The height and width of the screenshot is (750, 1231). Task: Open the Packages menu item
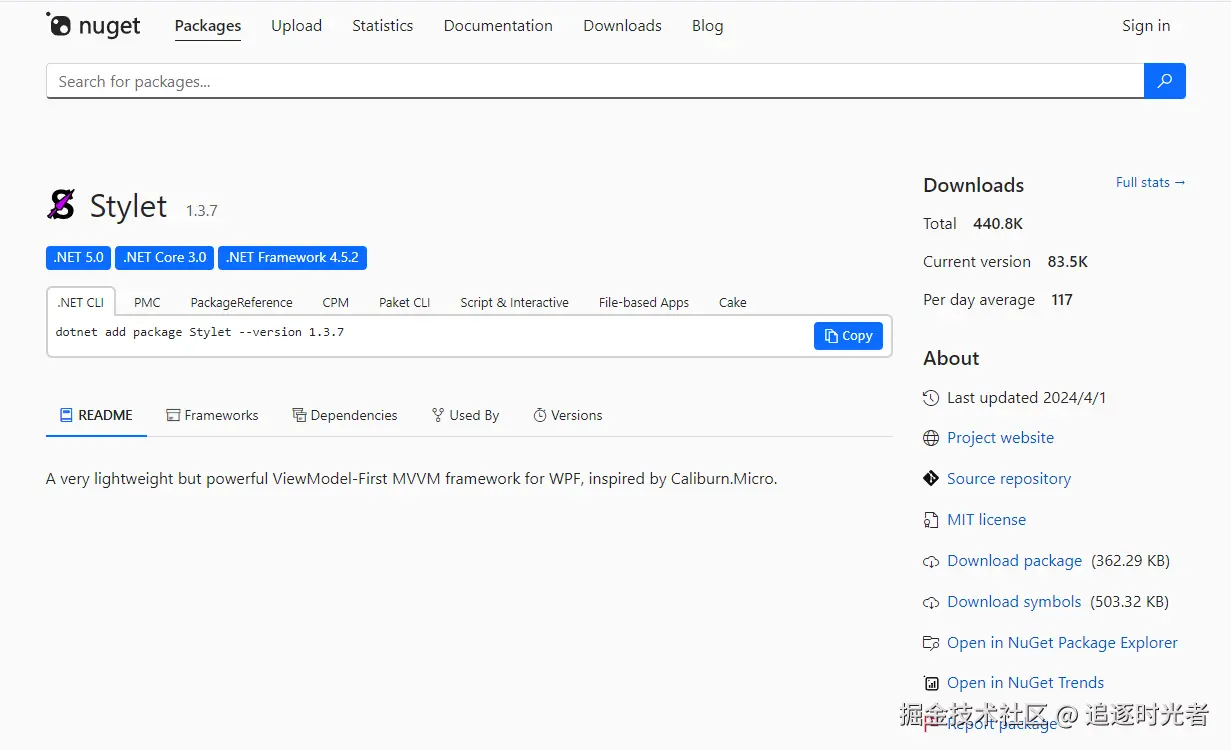(x=208, y=26)
